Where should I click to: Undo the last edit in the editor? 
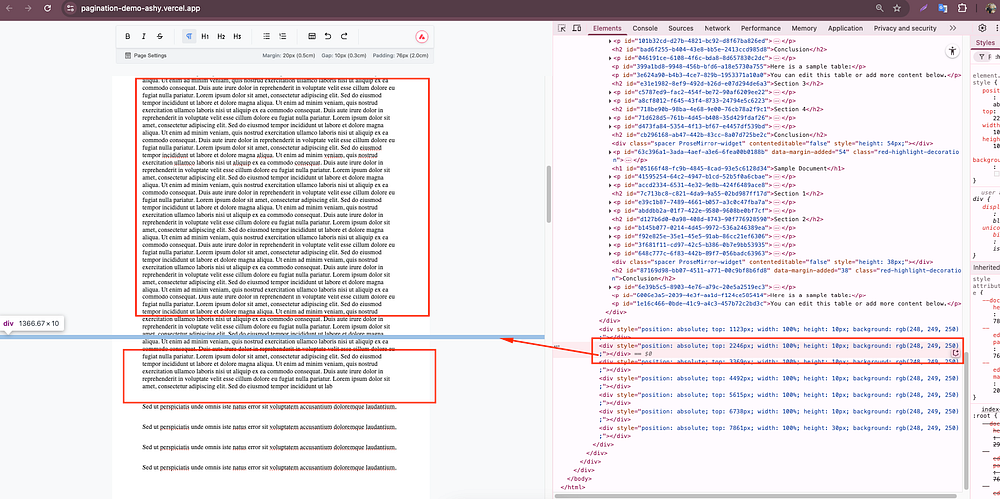click(328, 36)
